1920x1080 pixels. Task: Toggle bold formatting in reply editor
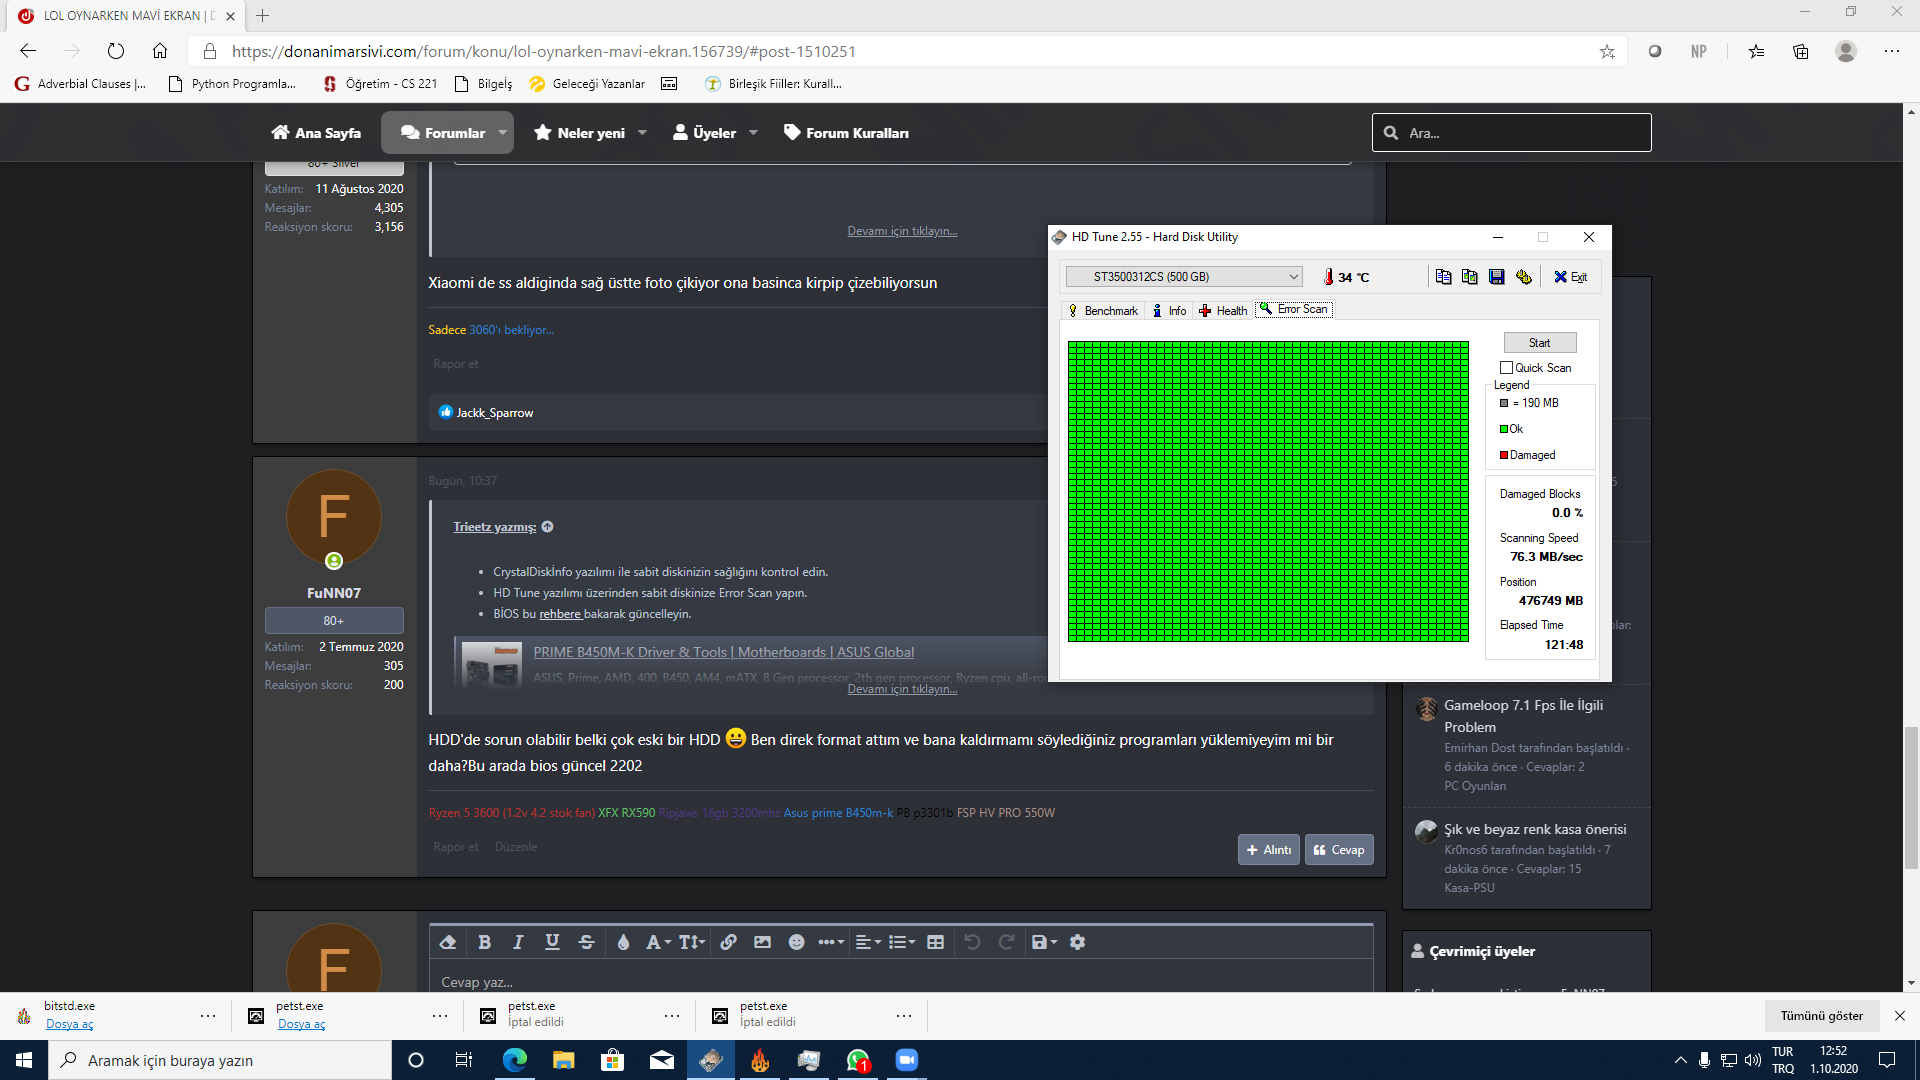[x=484, y=942]
